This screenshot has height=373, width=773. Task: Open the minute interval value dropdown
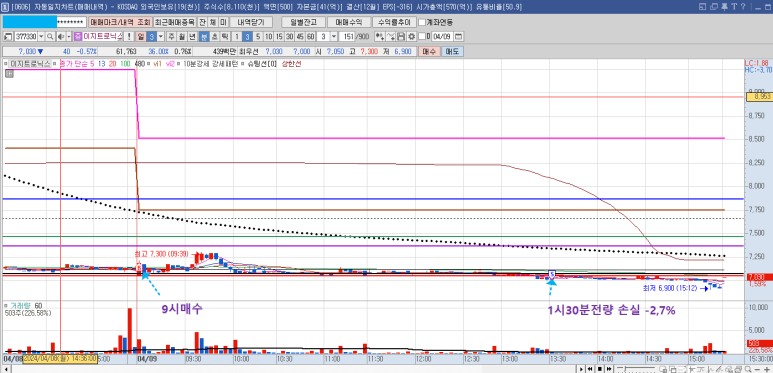pyautogui.click(x=334, y=36)
